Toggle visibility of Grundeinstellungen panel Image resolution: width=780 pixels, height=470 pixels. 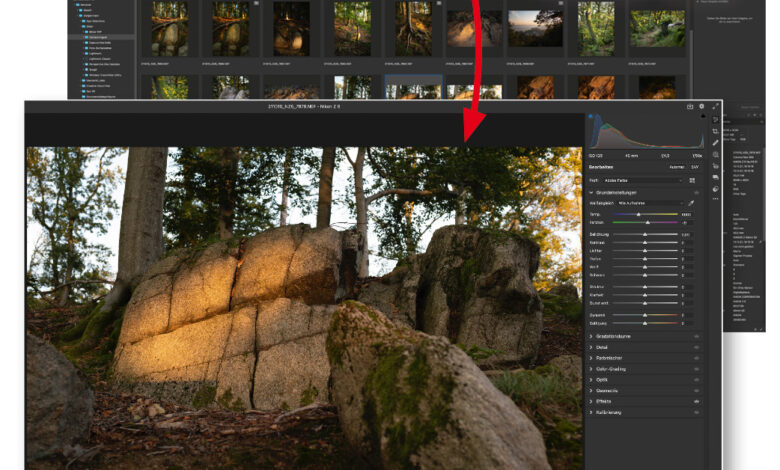pos(696,191)
